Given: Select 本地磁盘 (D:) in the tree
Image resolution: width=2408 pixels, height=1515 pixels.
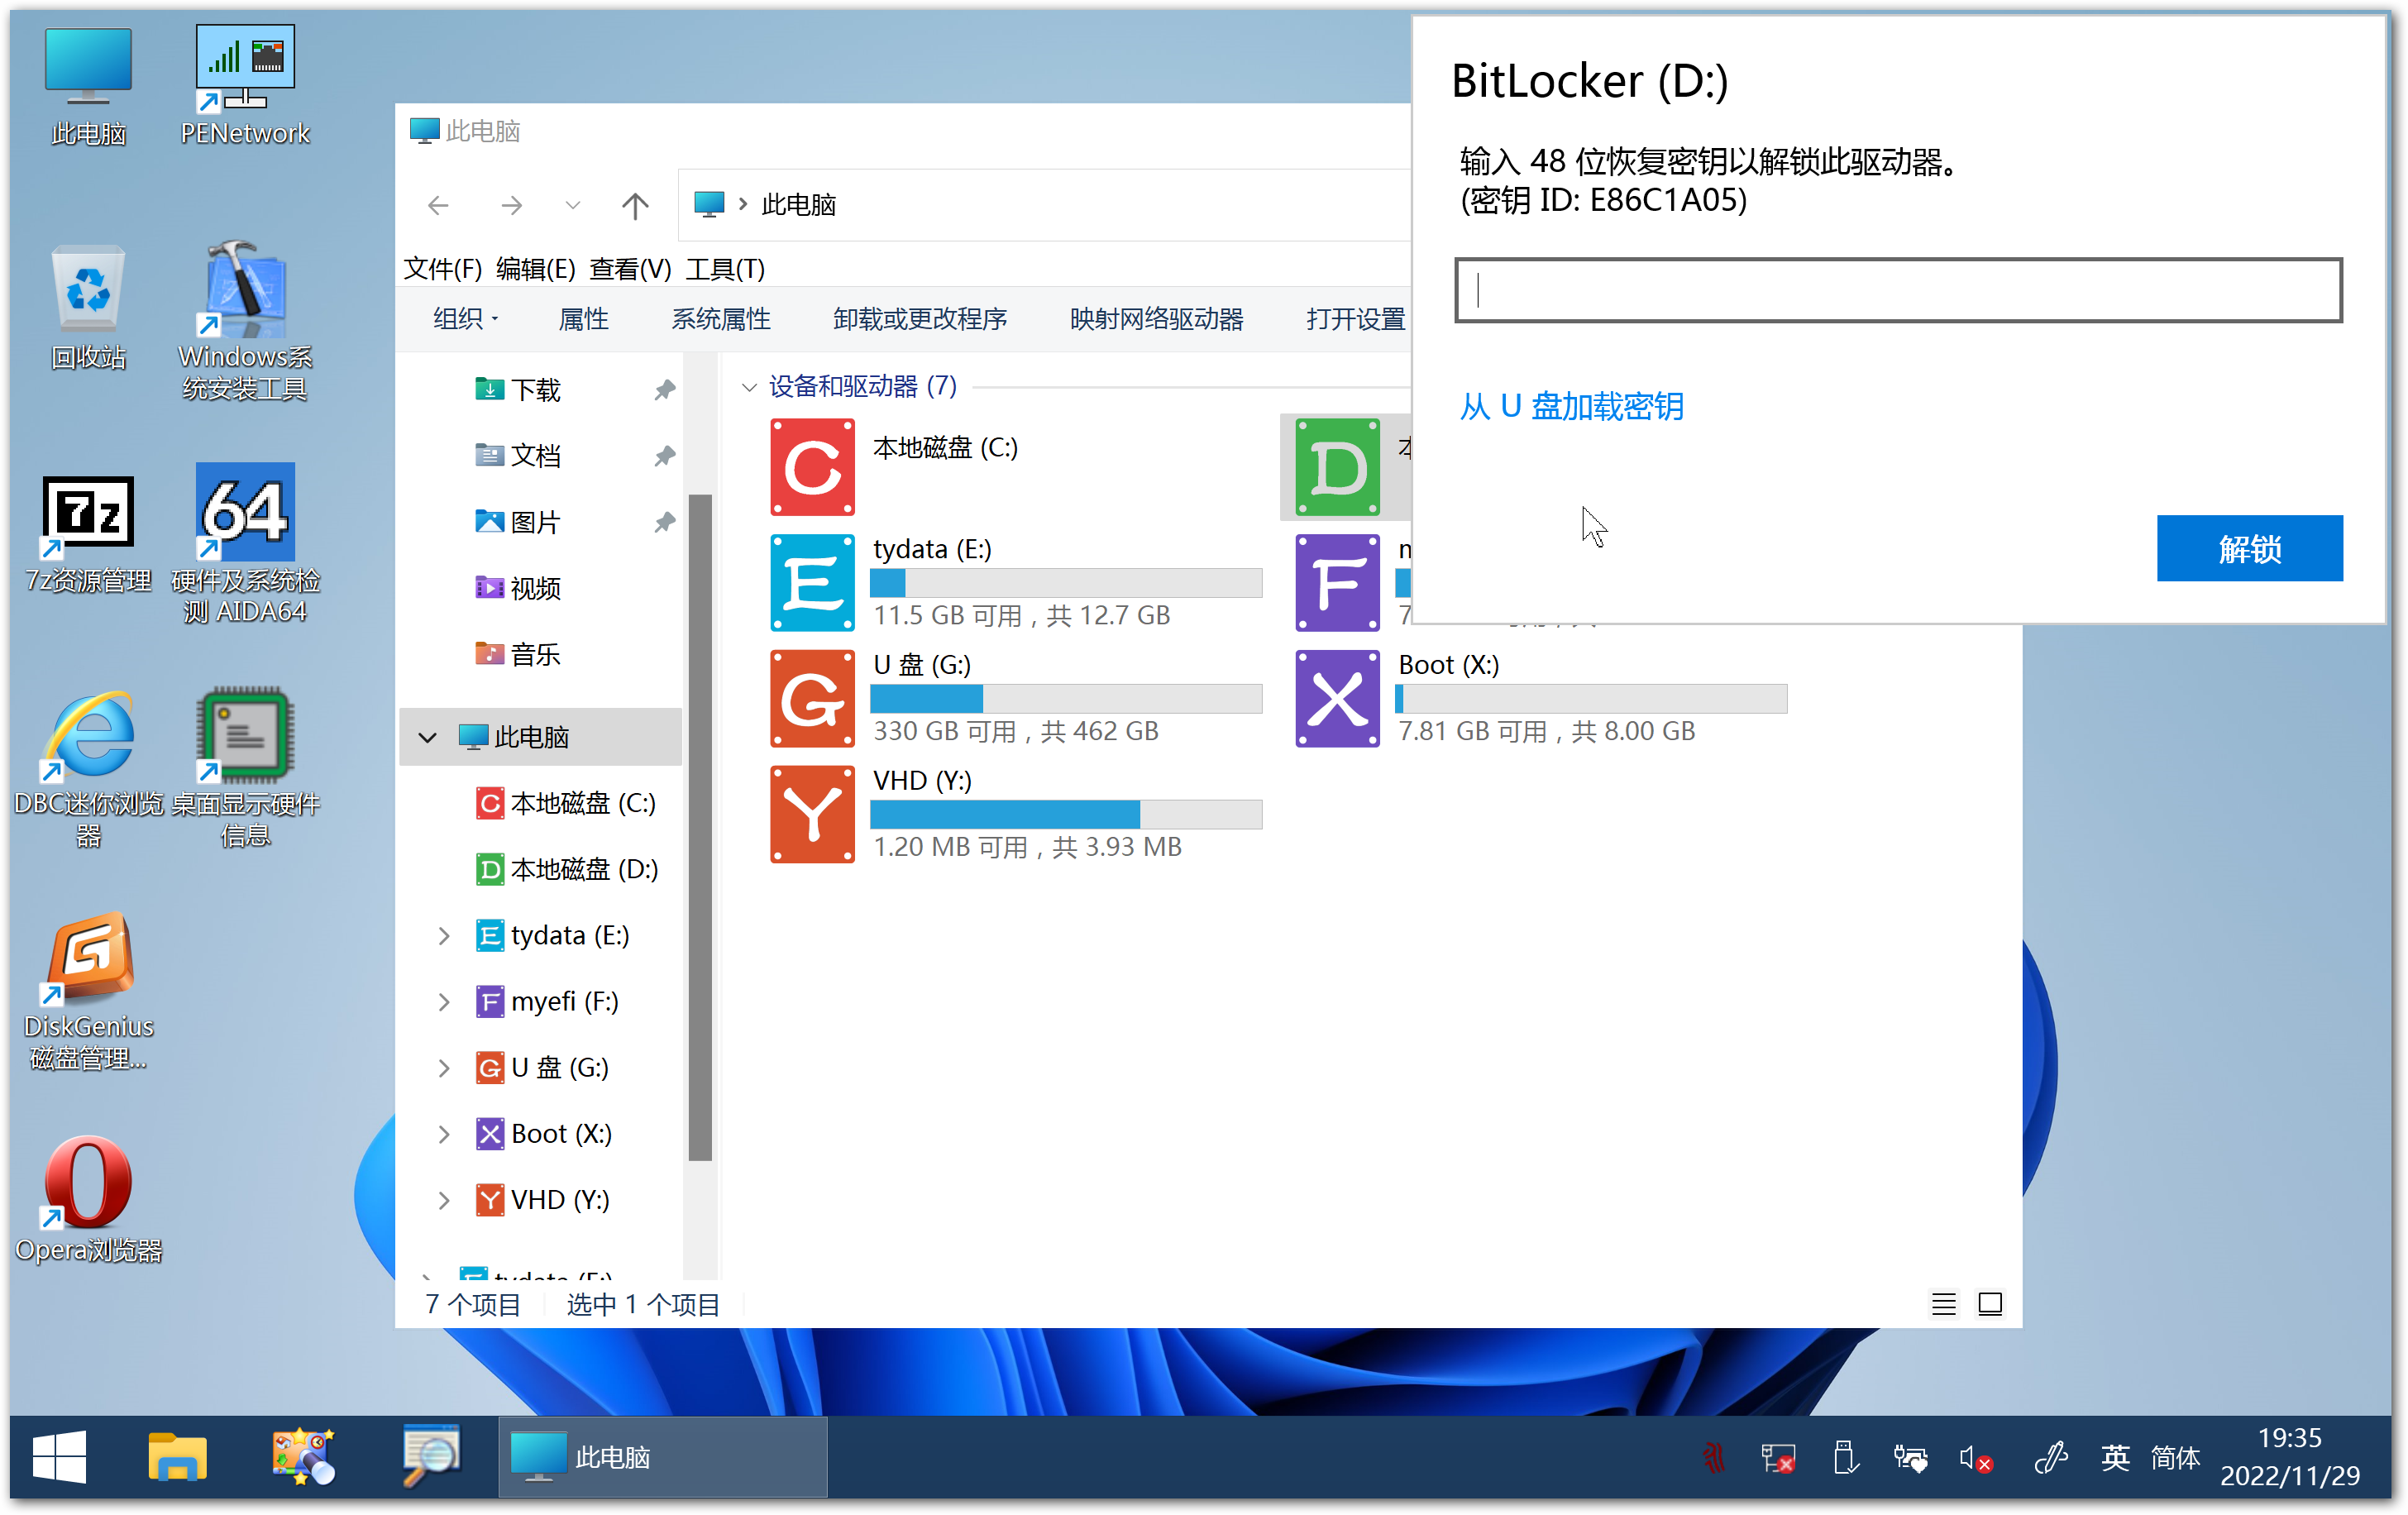Looking at the screenshot, I should 567,869.
